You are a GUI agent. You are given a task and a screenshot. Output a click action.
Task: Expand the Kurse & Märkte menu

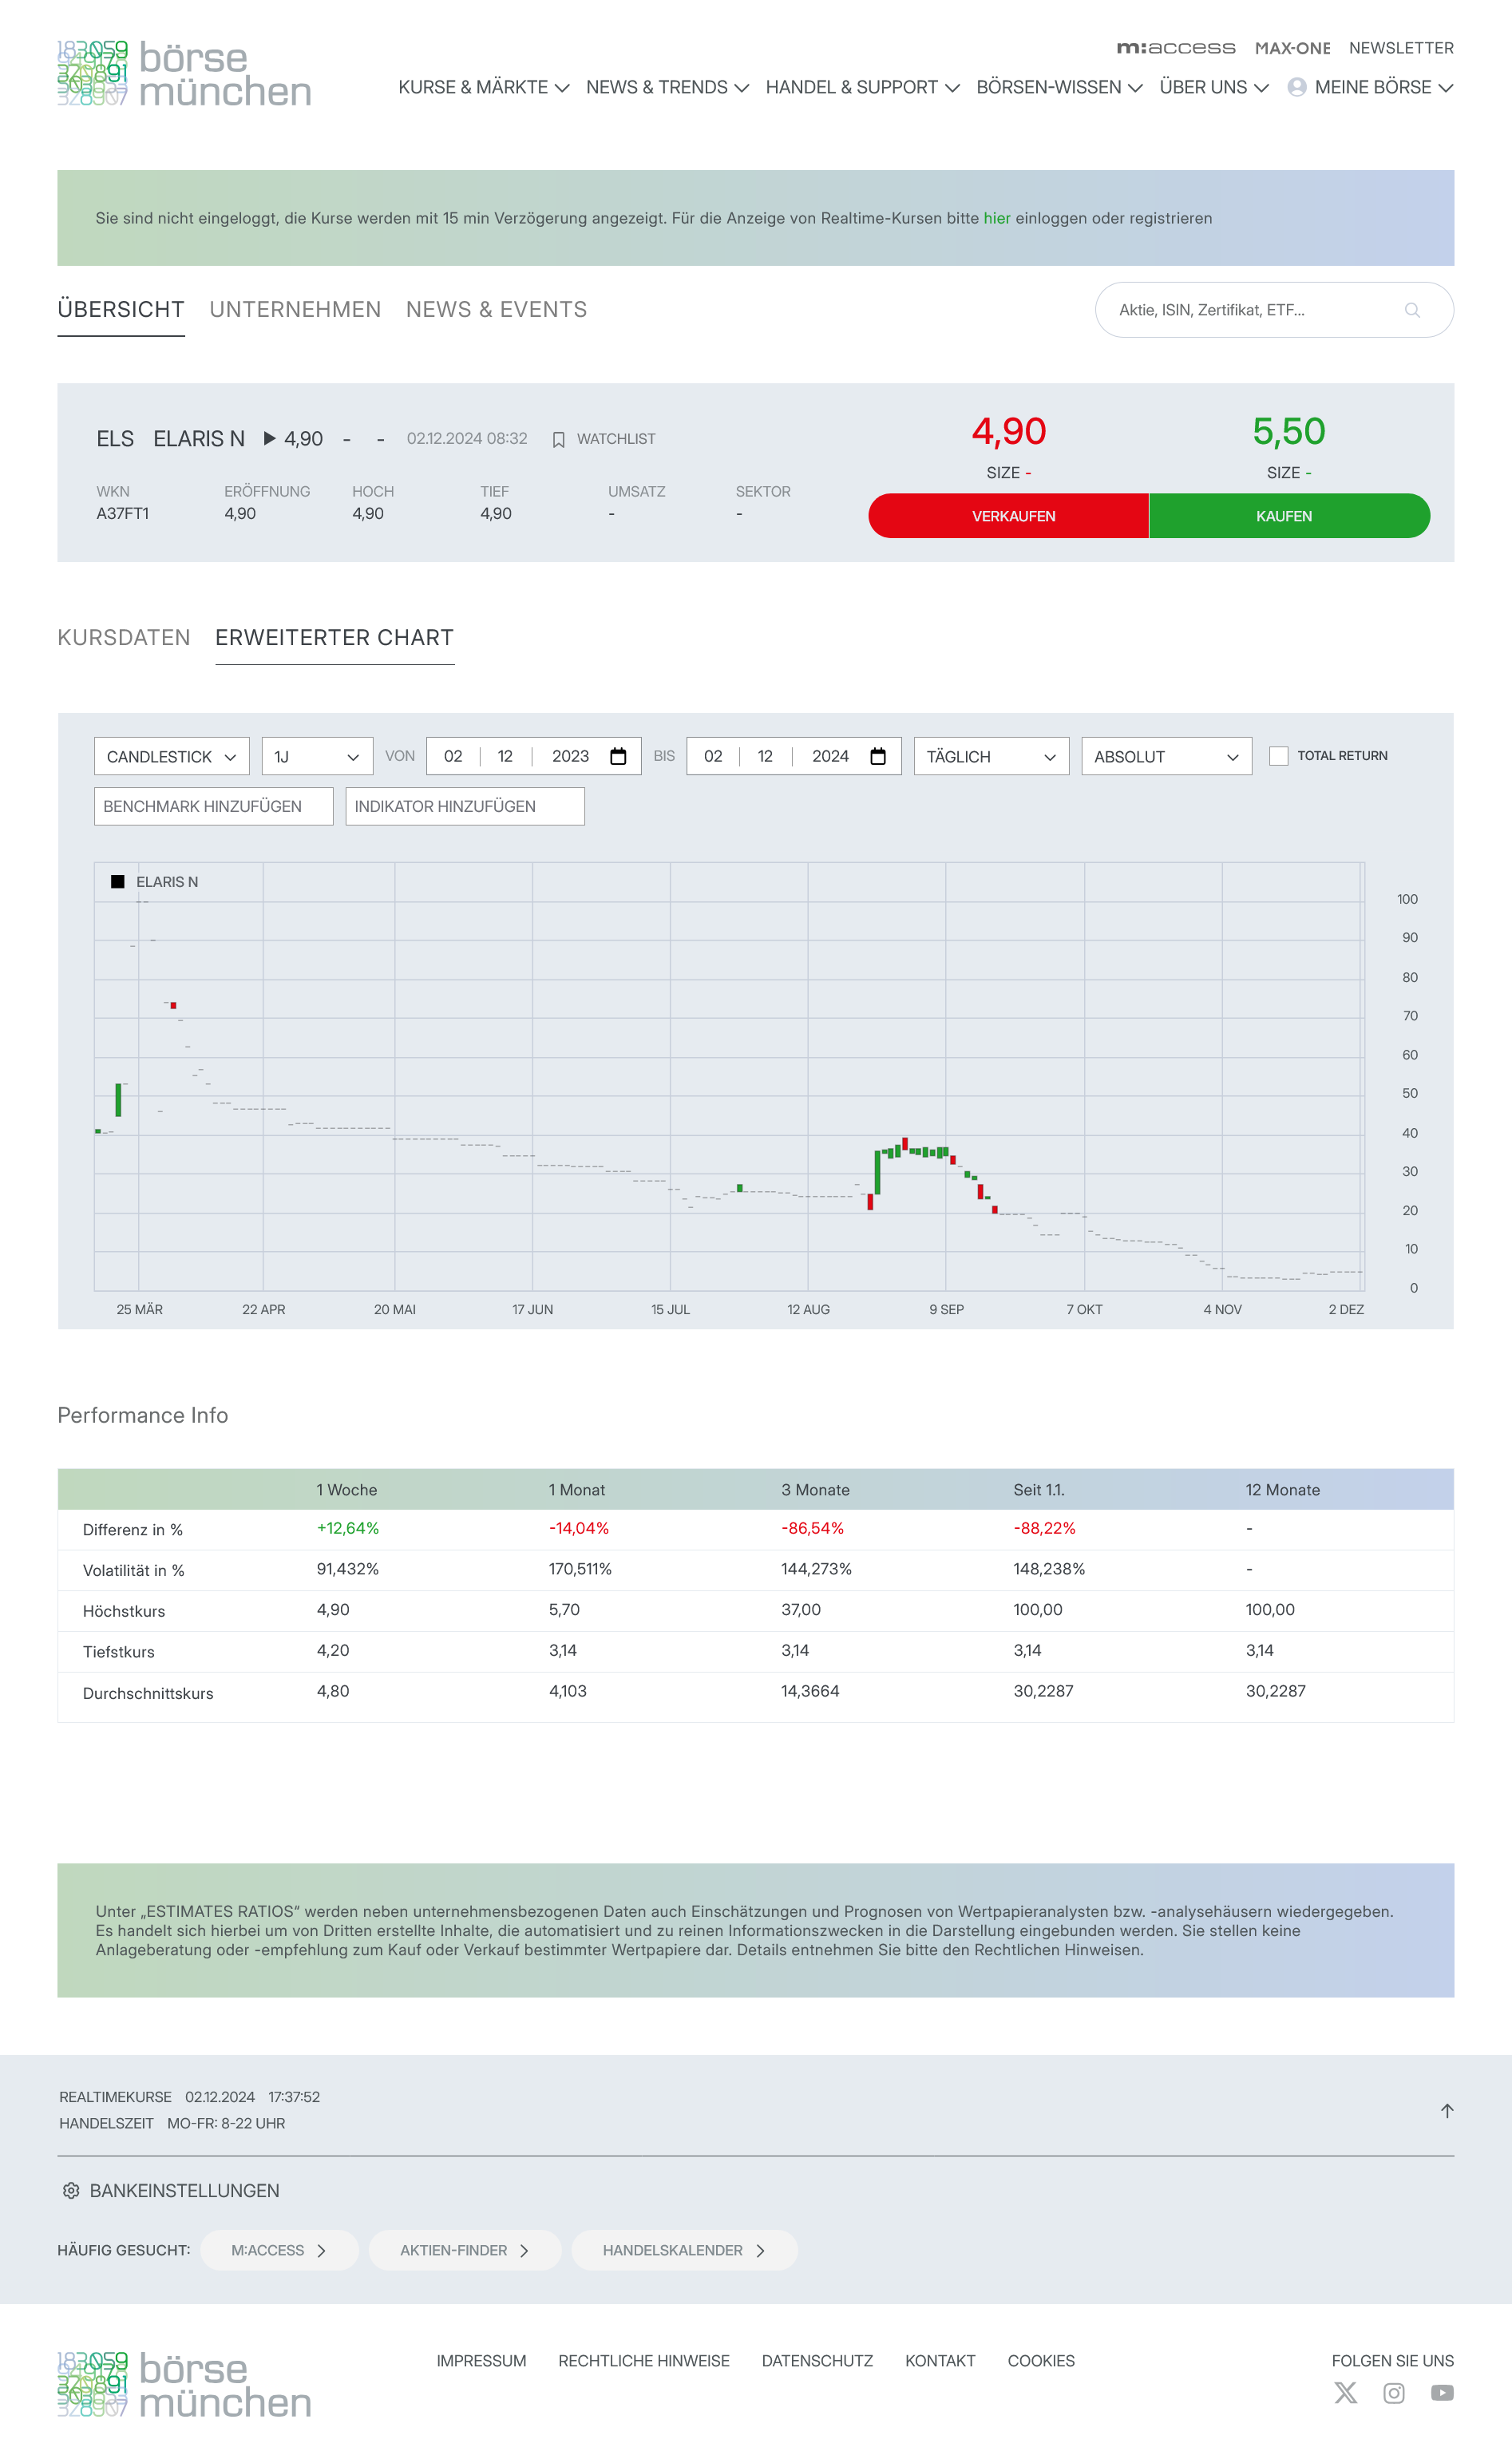point(484,88)
